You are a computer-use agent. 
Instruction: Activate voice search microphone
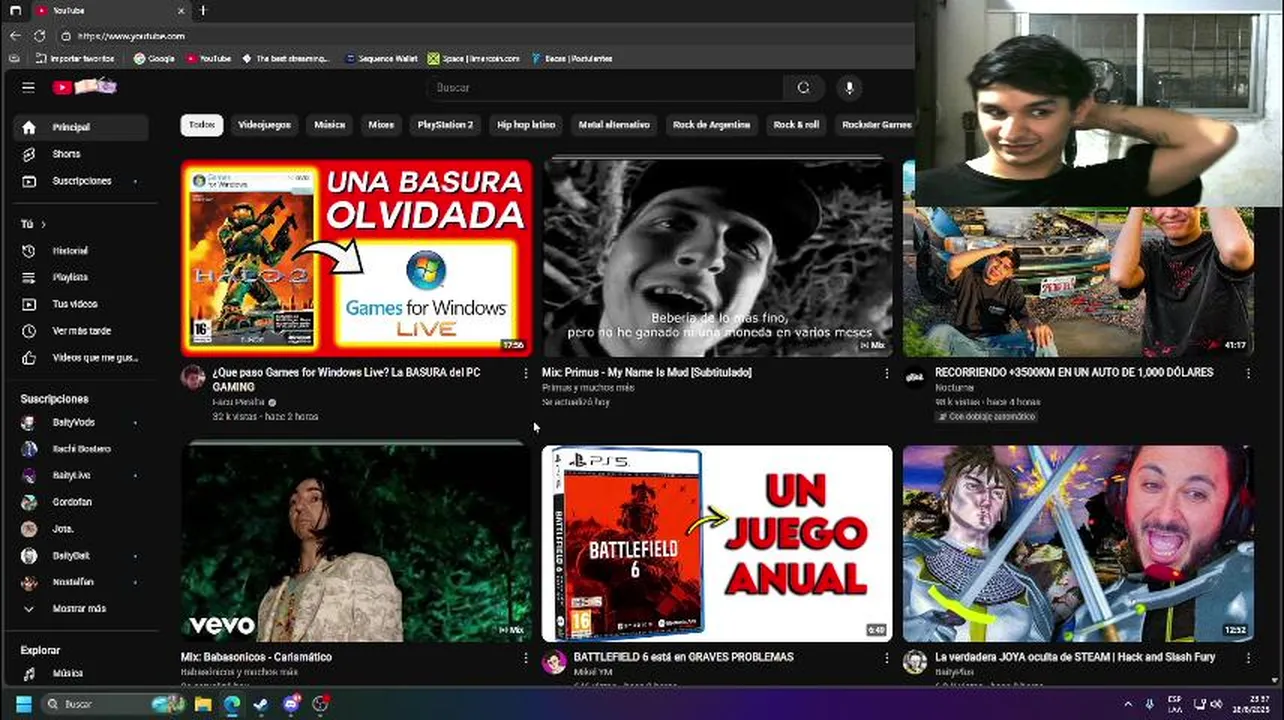(849, 87)
